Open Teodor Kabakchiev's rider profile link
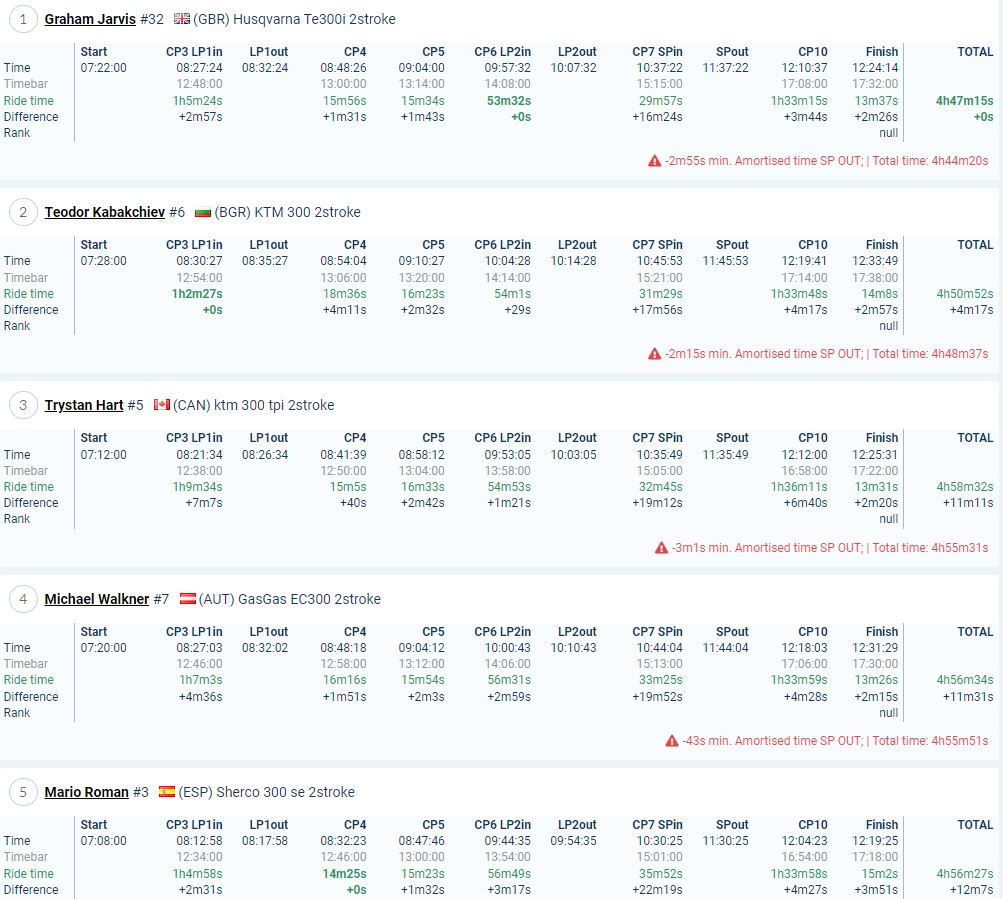The height and width of the screenshot is (899, 1003). 105,212
